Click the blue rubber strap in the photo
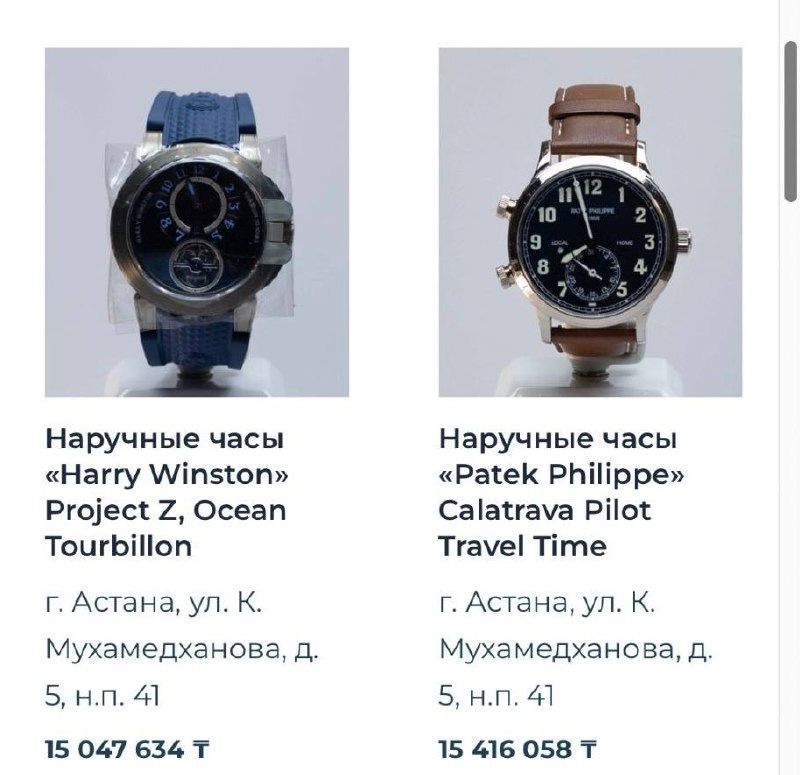 pos(204,118)
